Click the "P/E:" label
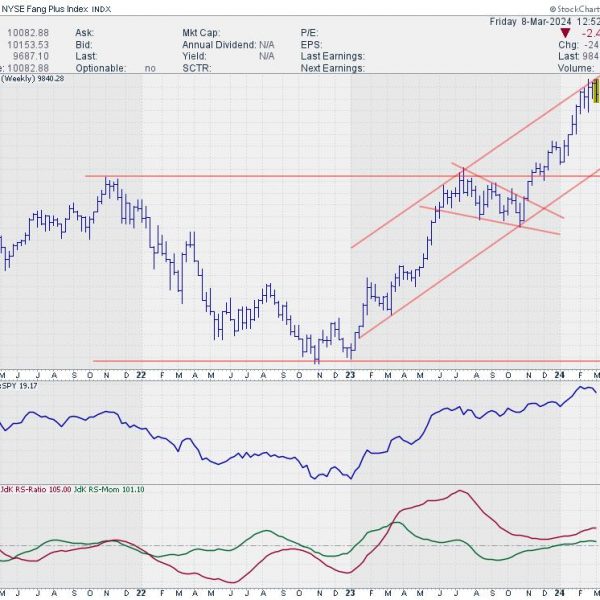The image size is (600, 600). click(x=309, y=33)
